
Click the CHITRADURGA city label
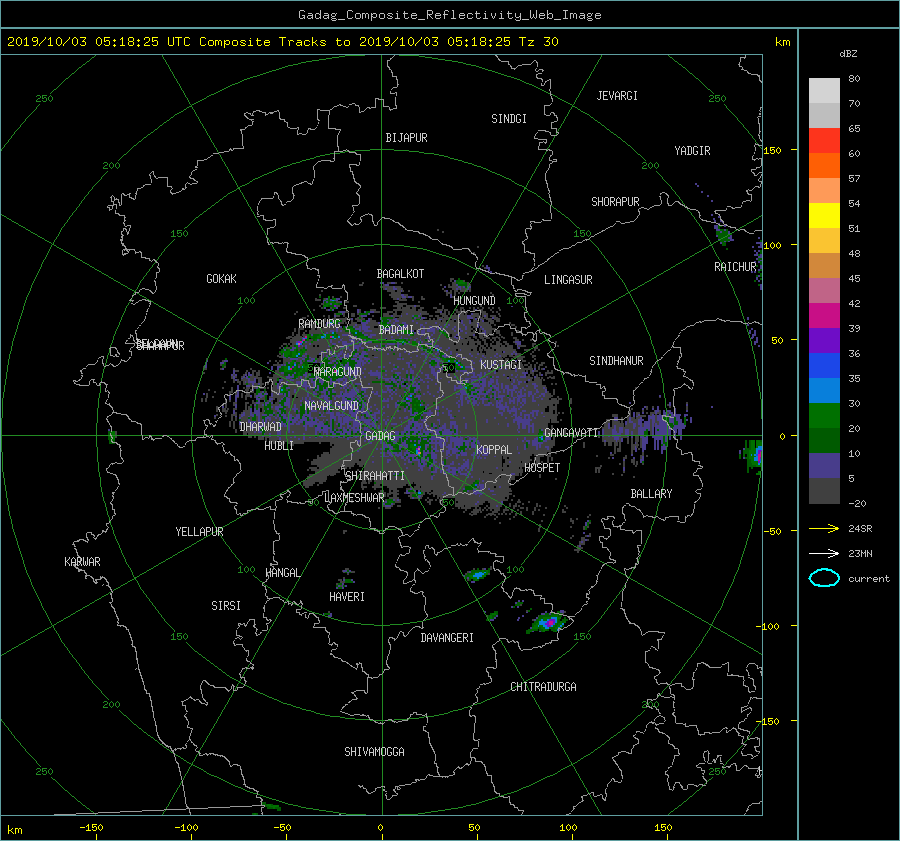point(543,687)
